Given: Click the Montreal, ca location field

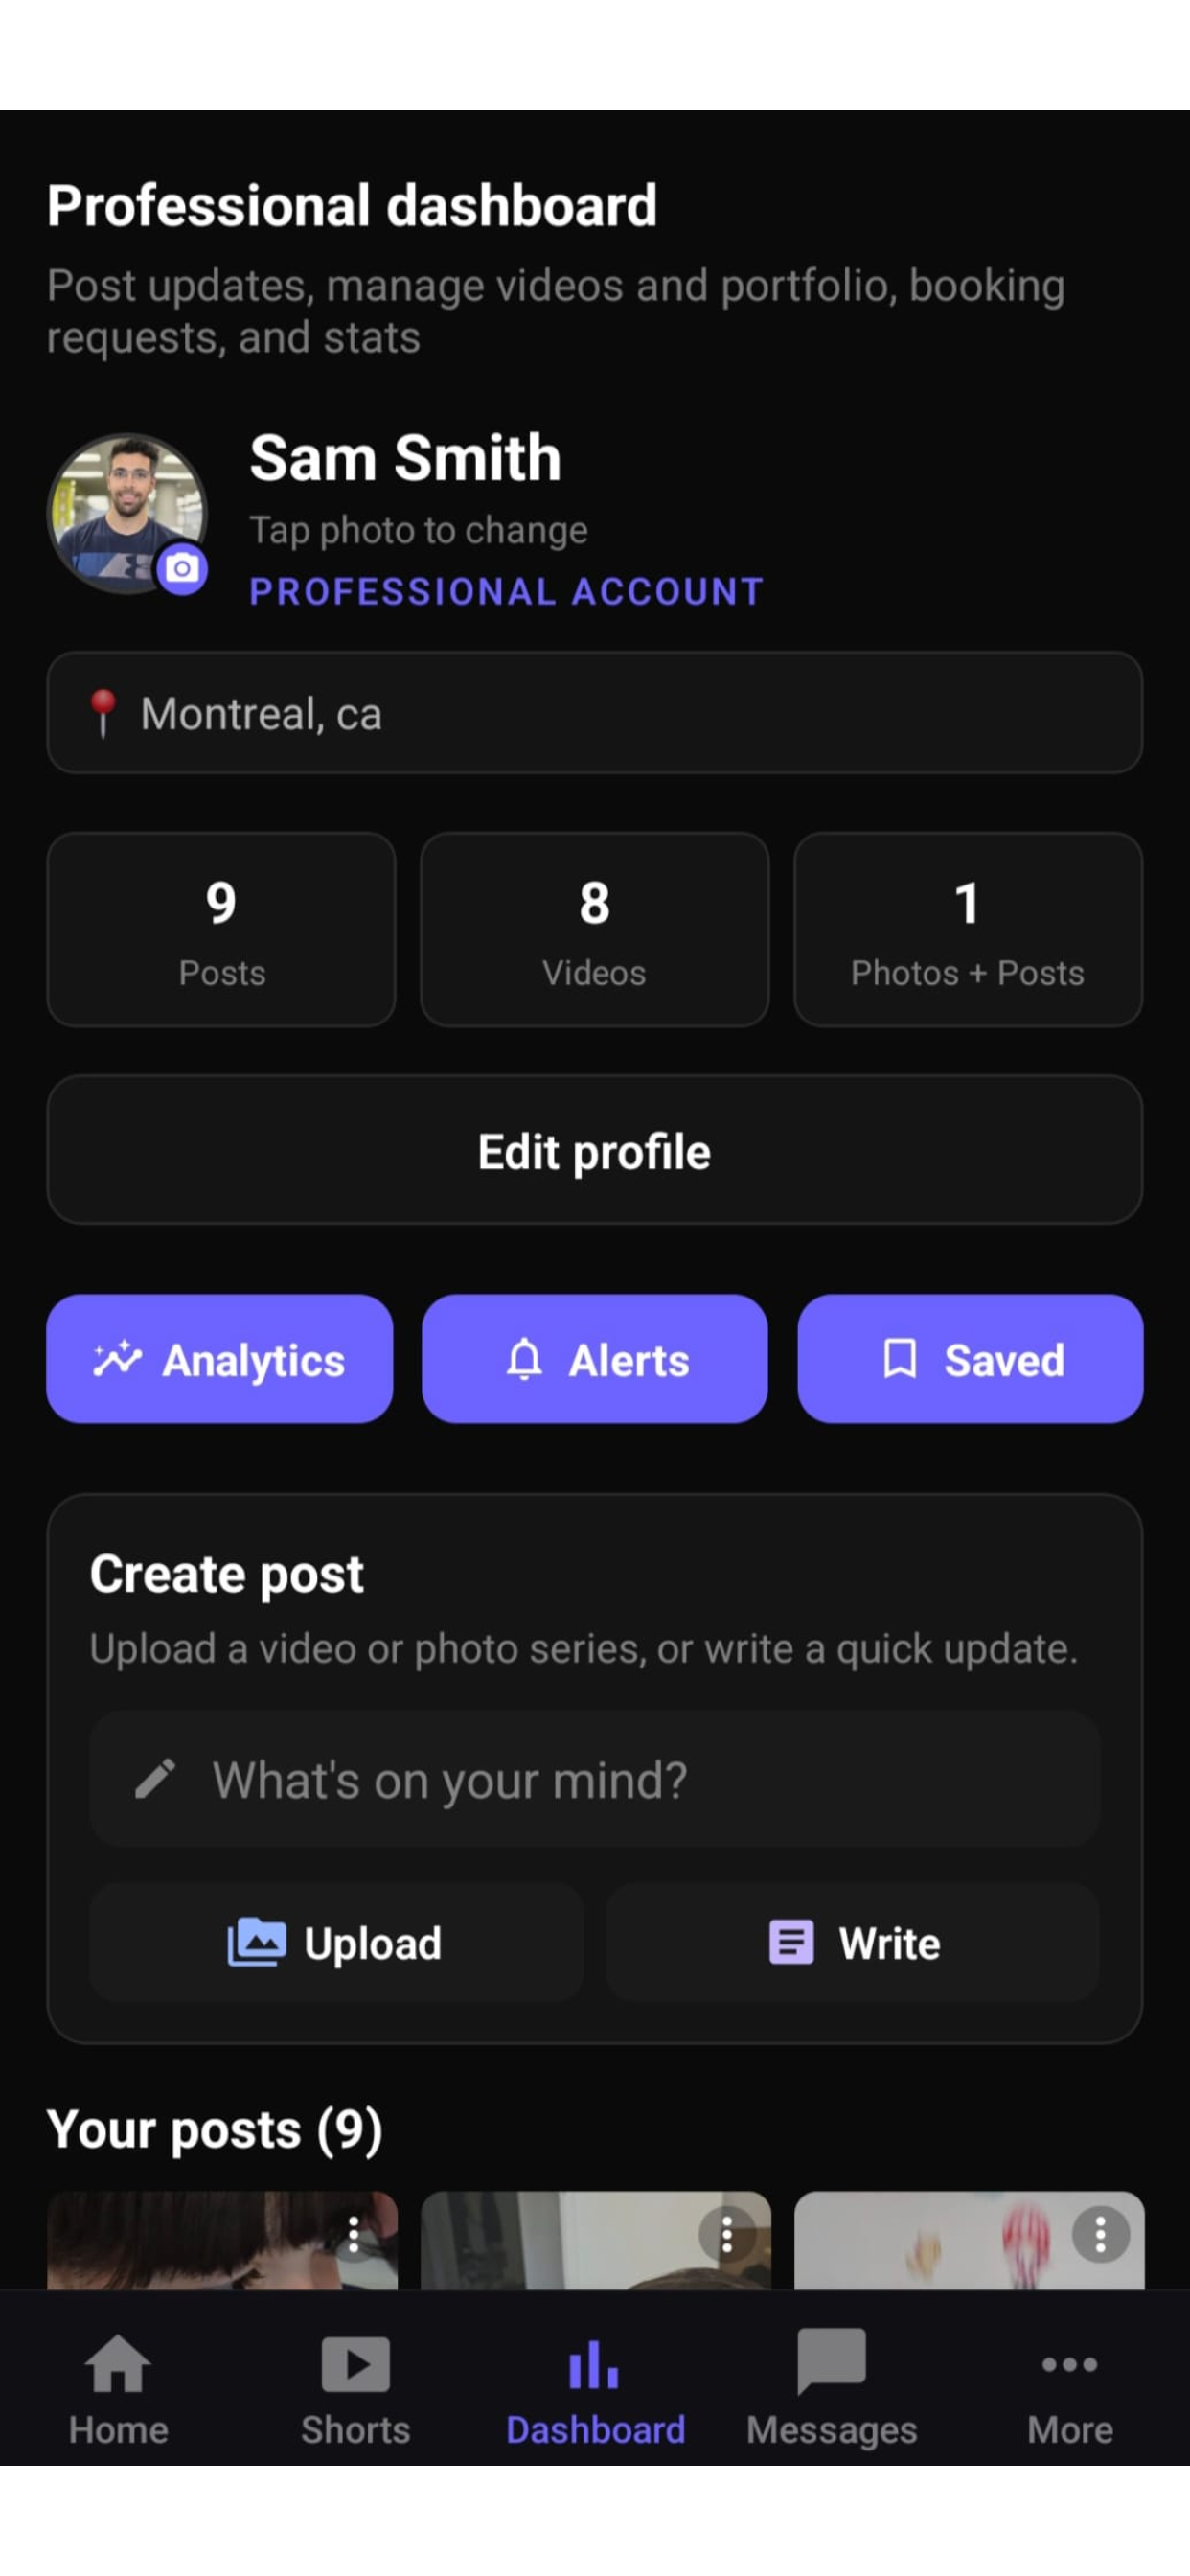Looking at the screenshot, I should click(595, 713).
